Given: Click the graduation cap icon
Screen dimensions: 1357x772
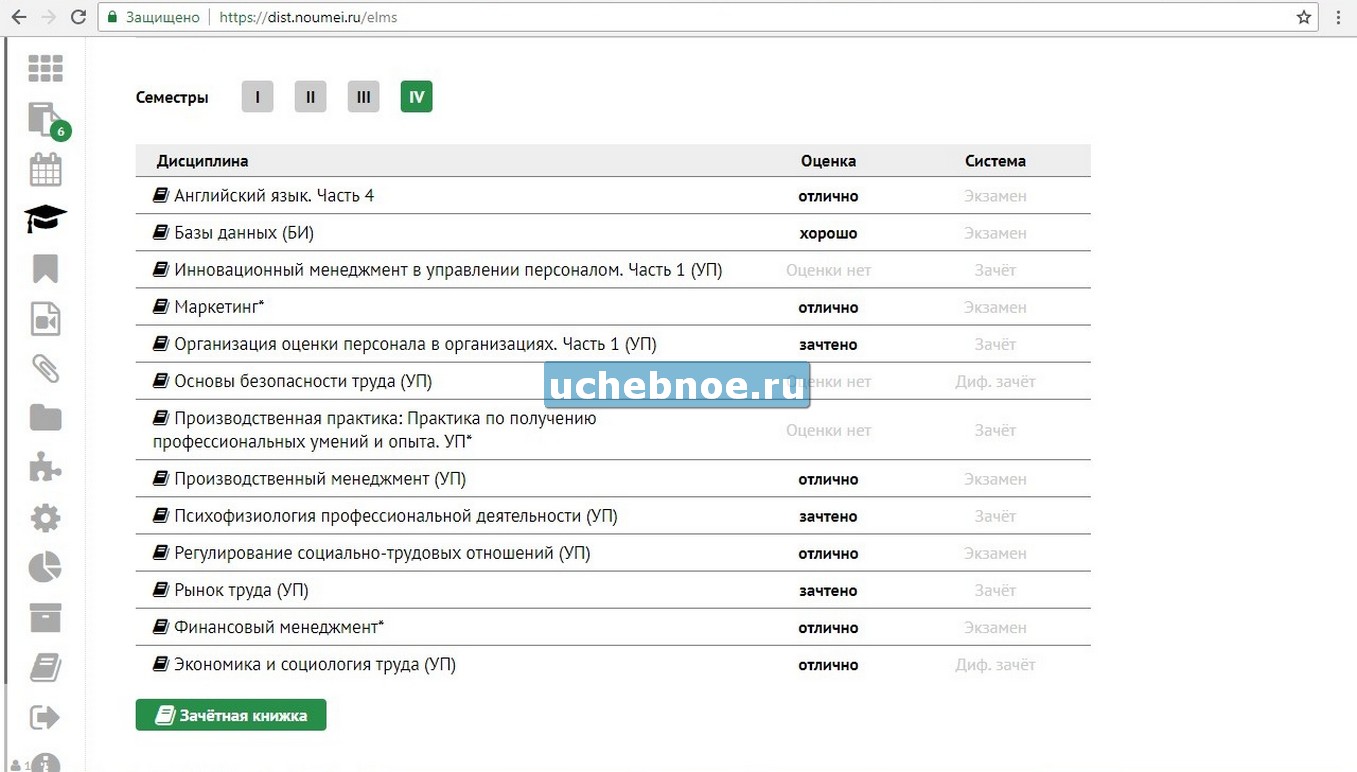Looking at the screenshot, I should point(45,218).
